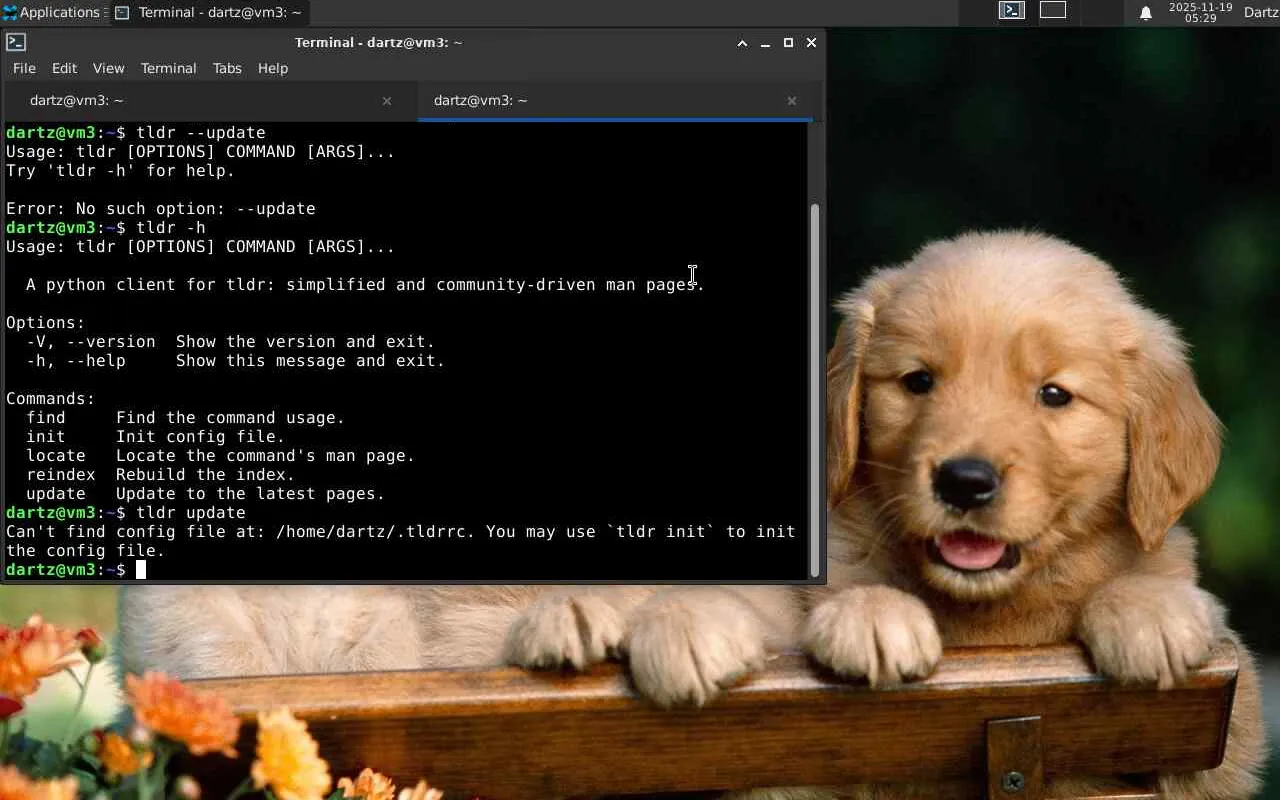Click the Terminal taskbar button in the panel
The width and height of the screenshot is (1280, 800).
208,12
